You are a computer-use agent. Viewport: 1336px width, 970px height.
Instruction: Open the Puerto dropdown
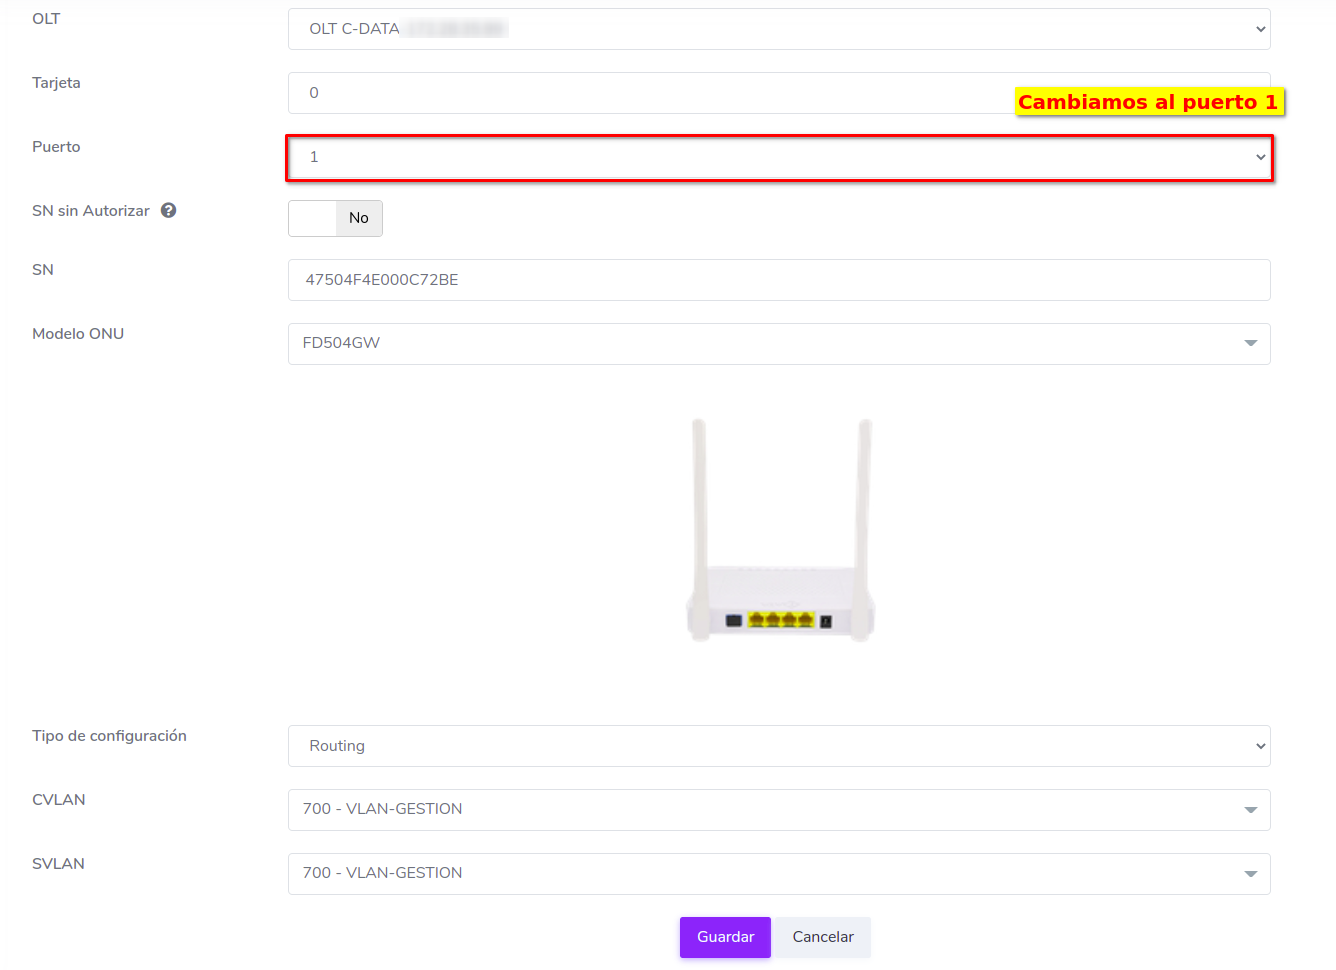point(778,157)
